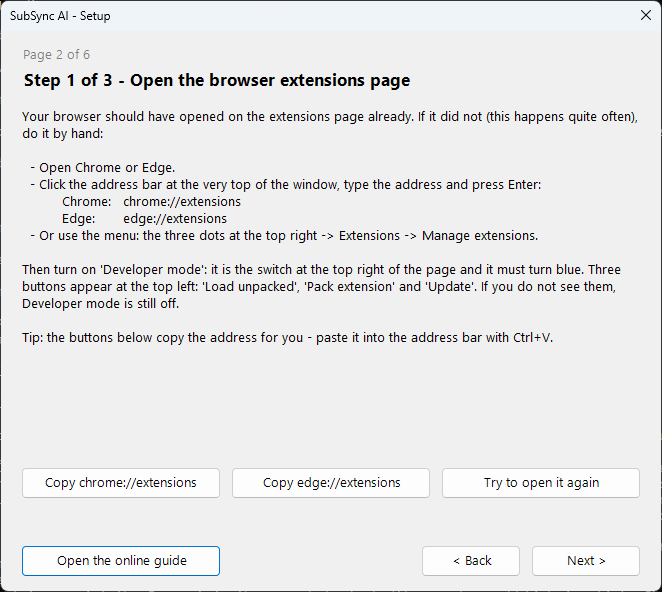
Task: Click the 'Step 1 of 3' heading
Action: pyautogui.click(x=217, y=80)
